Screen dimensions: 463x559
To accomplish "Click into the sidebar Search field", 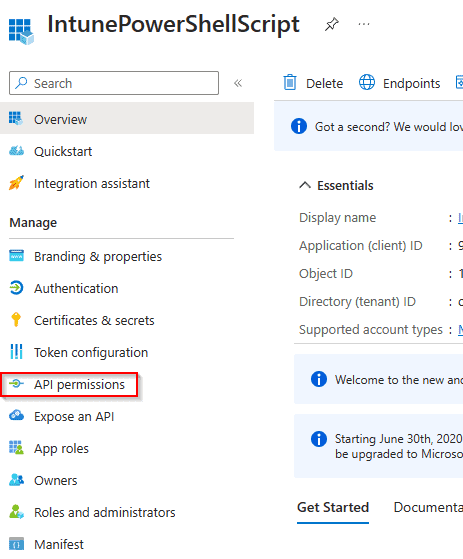I will (x=114, y=83).
